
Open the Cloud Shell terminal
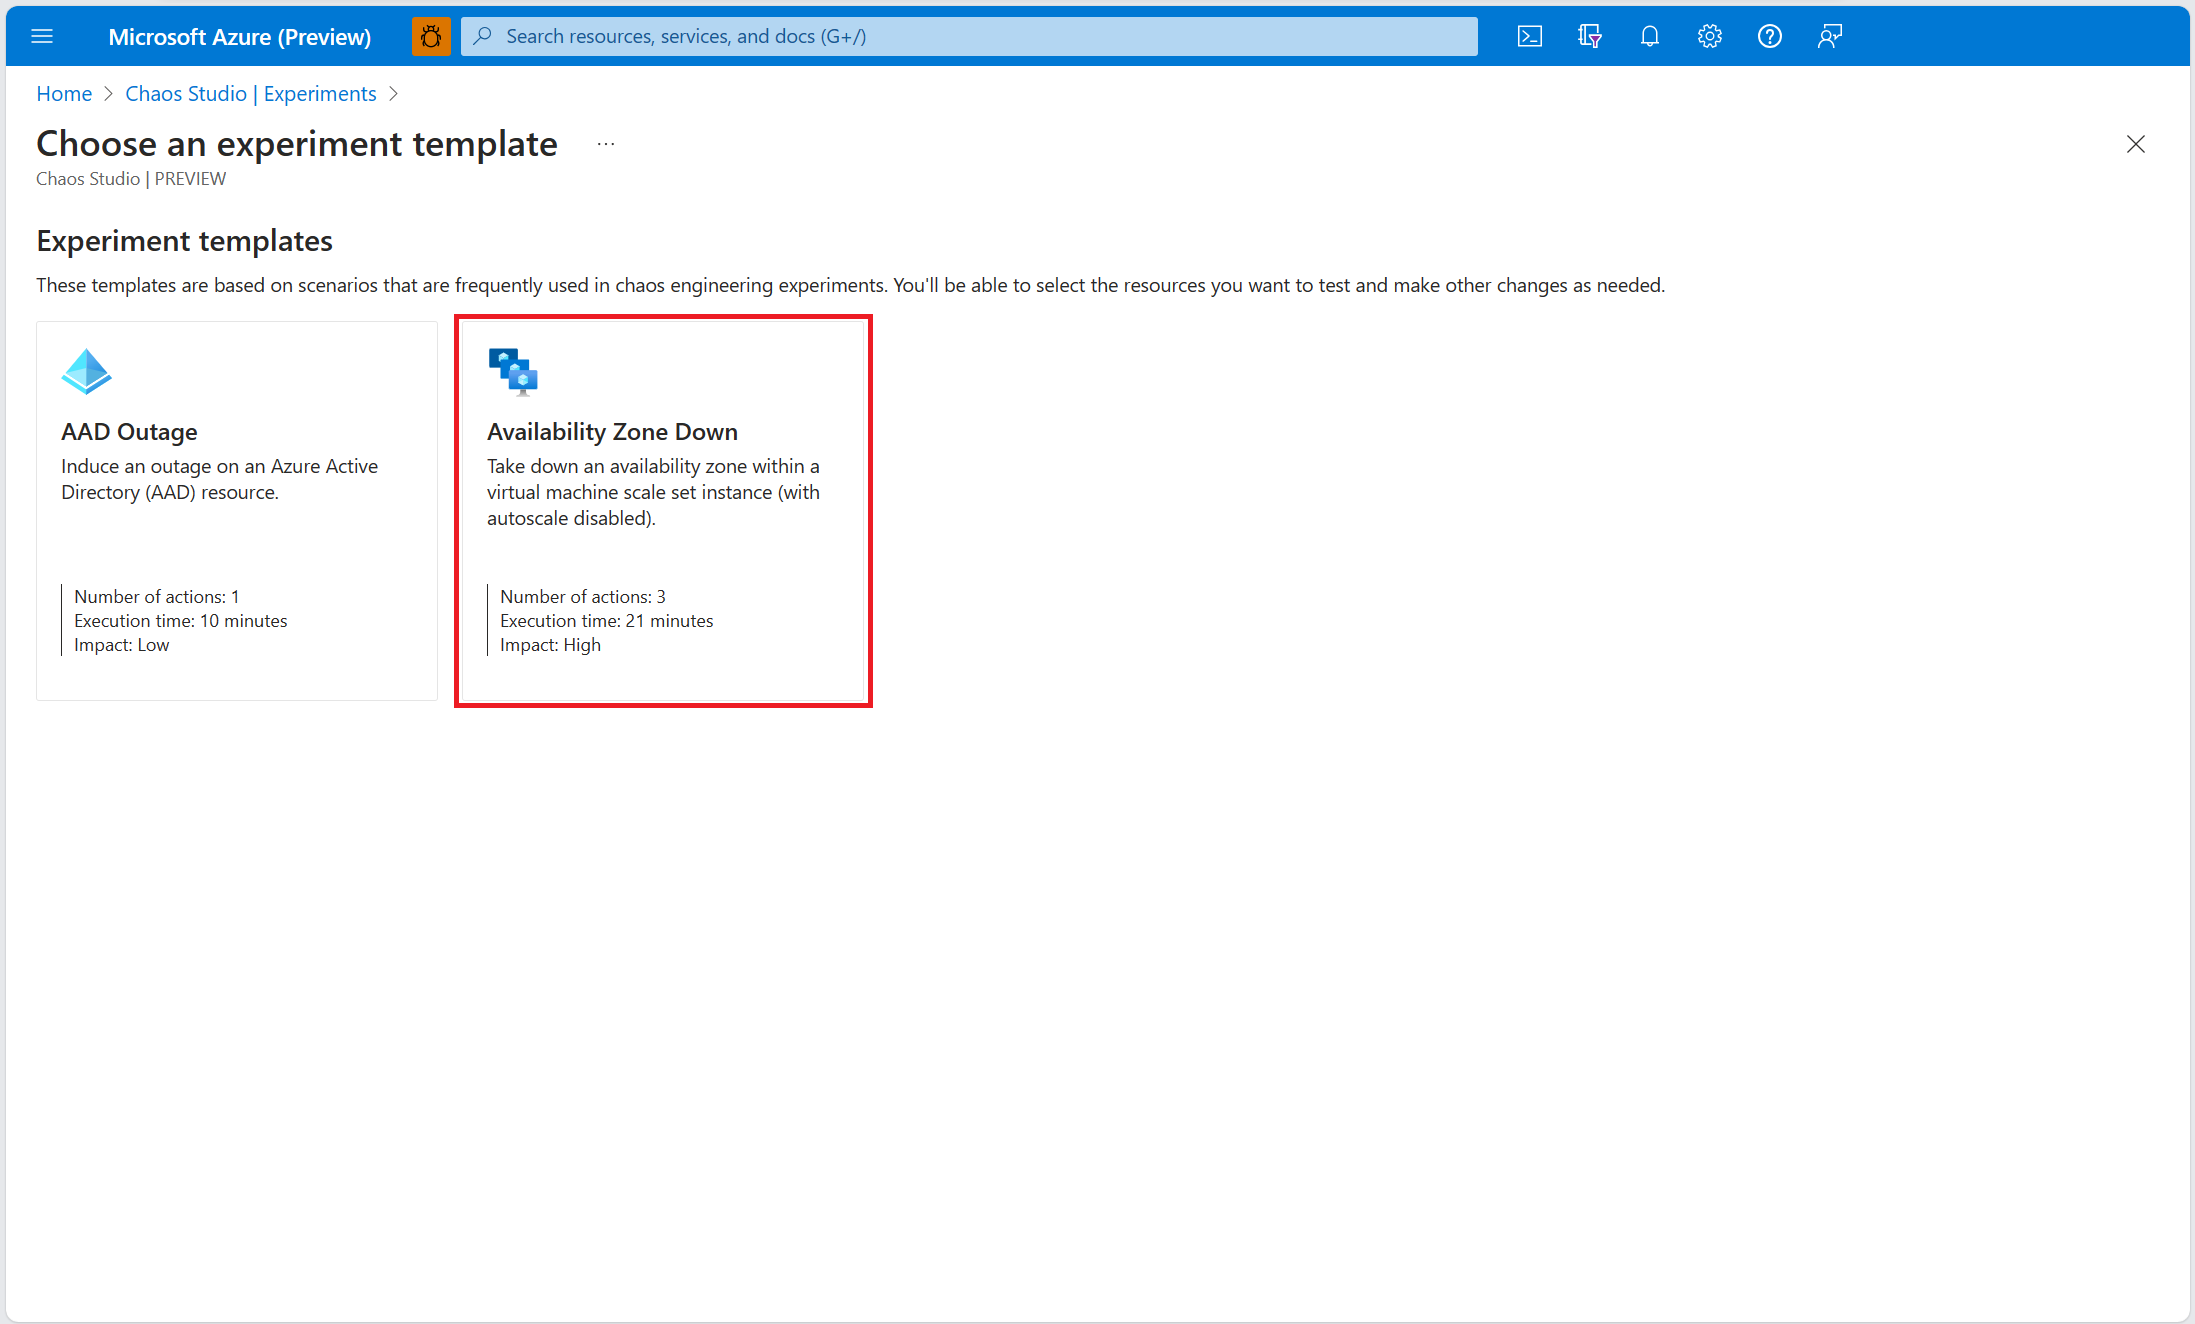pos(1529,36)
